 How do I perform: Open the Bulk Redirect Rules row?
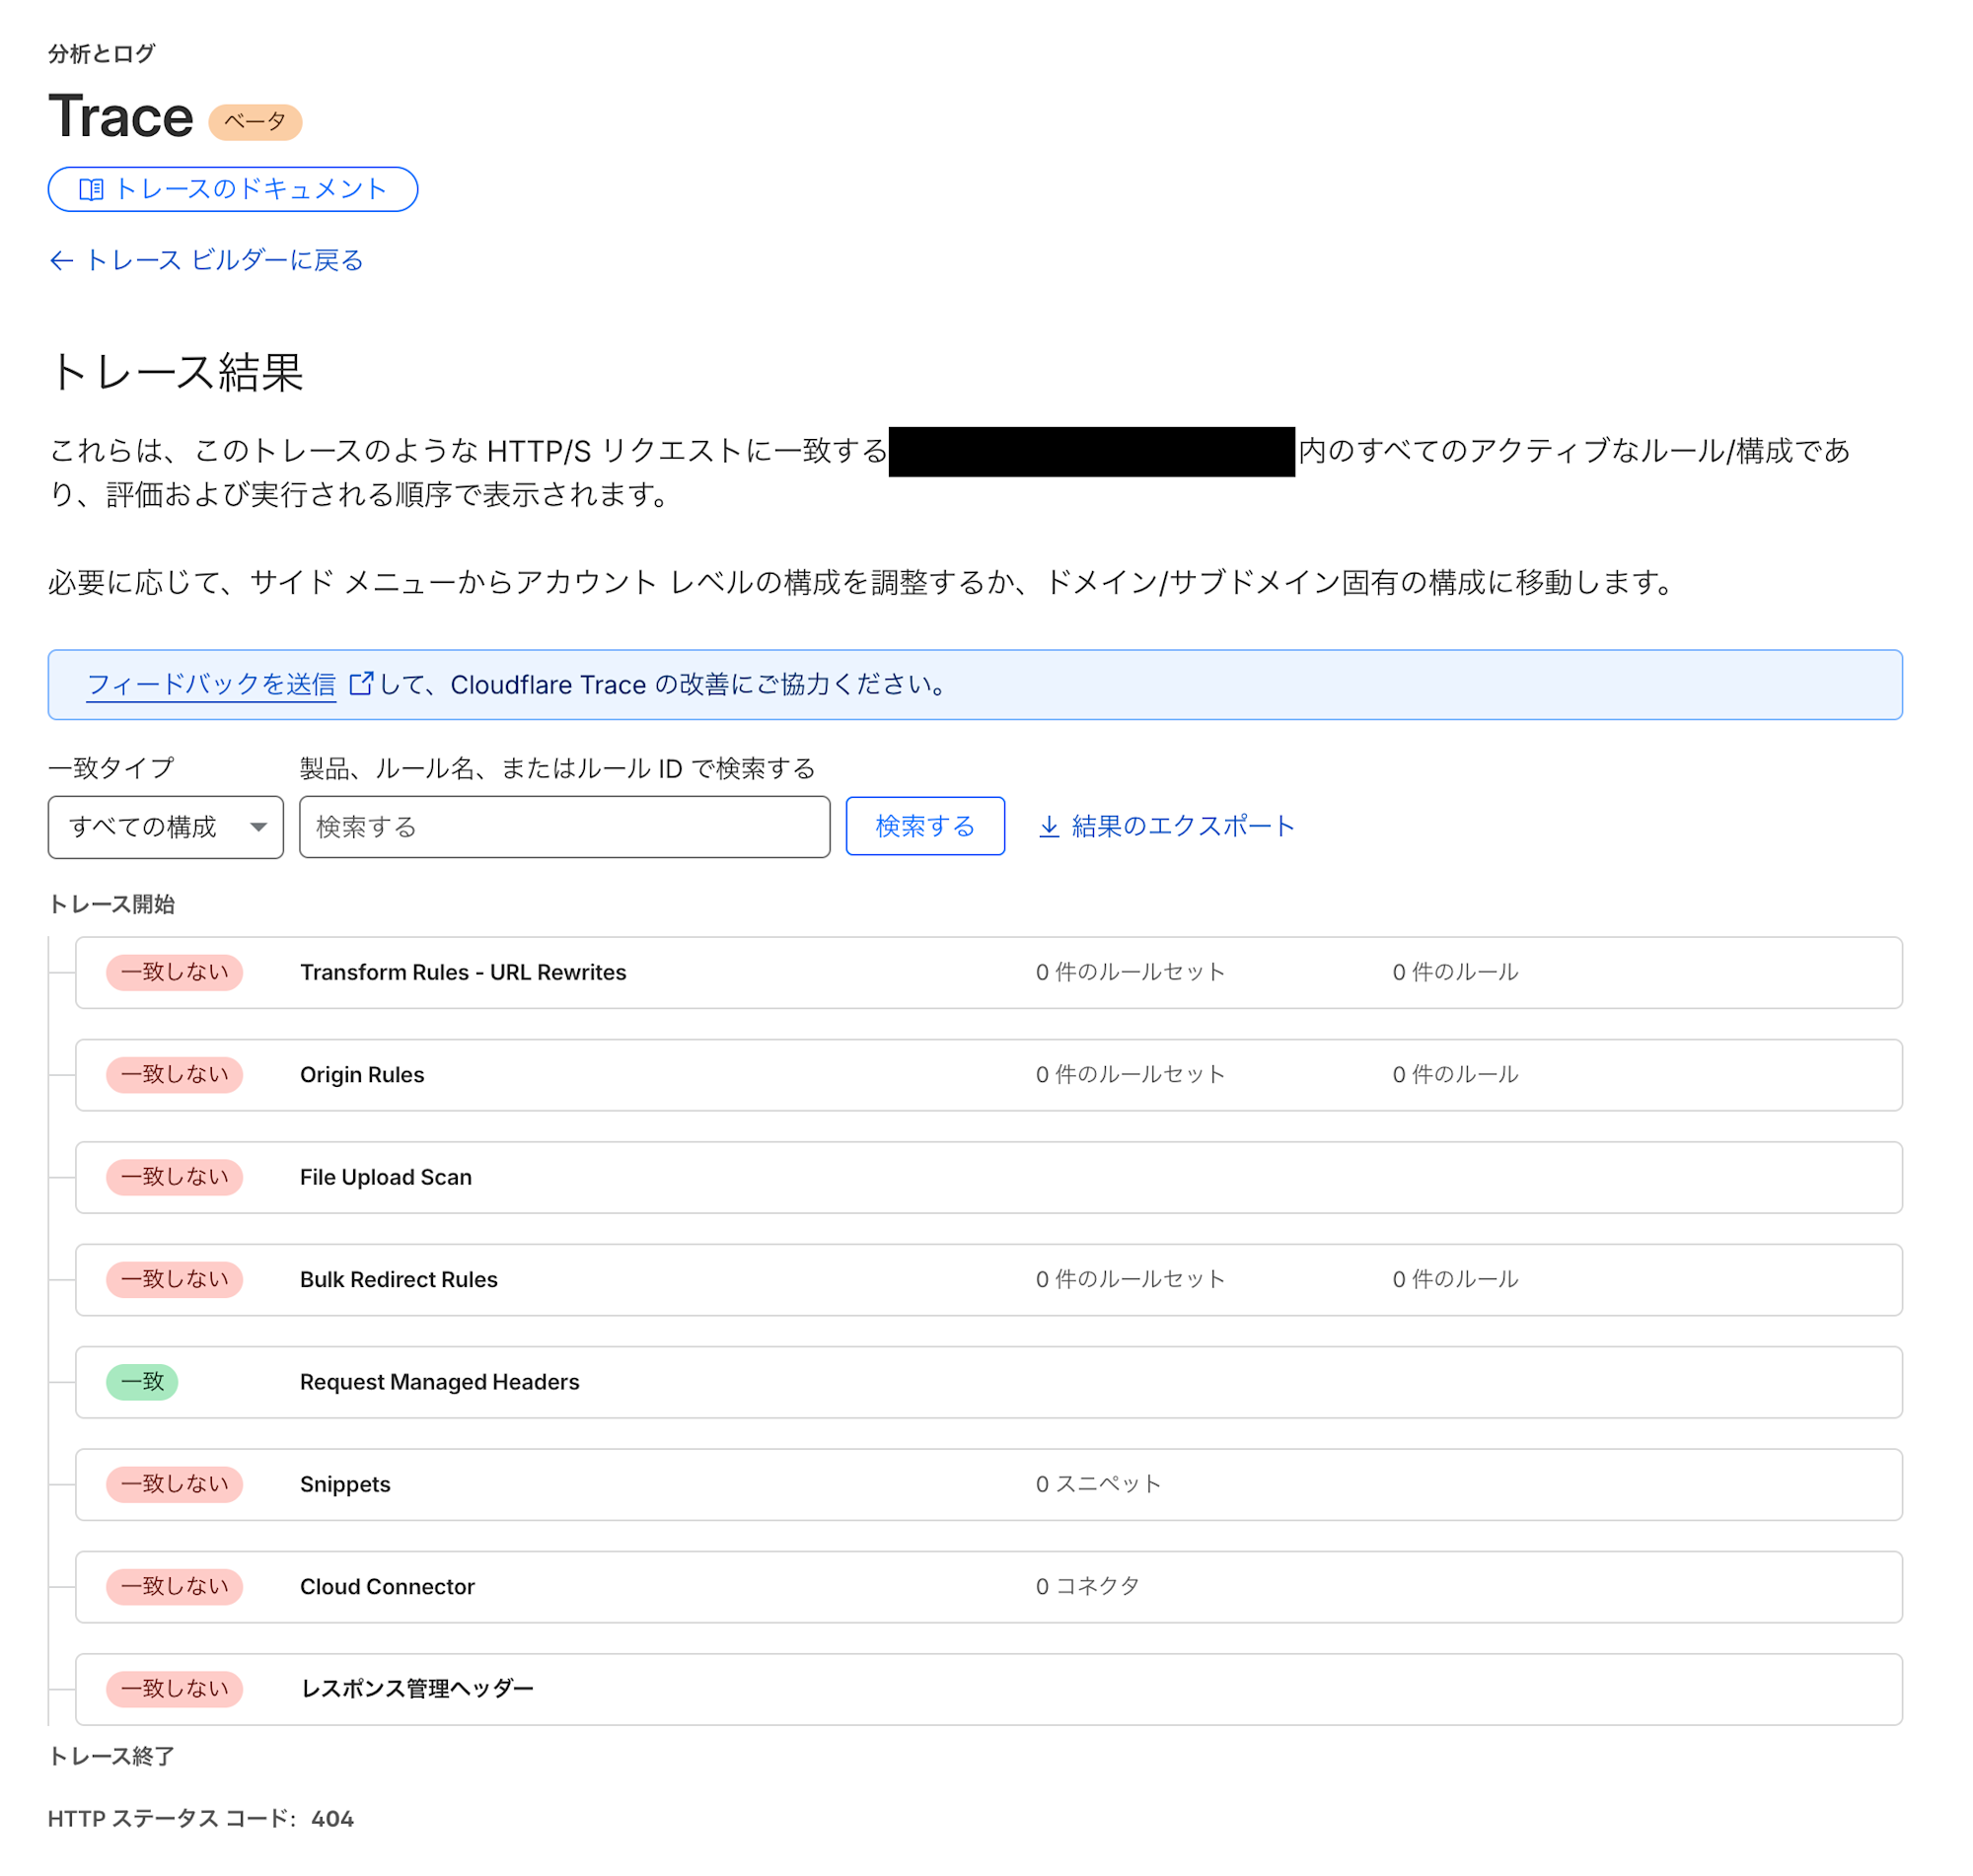[x=398, y=1280]
